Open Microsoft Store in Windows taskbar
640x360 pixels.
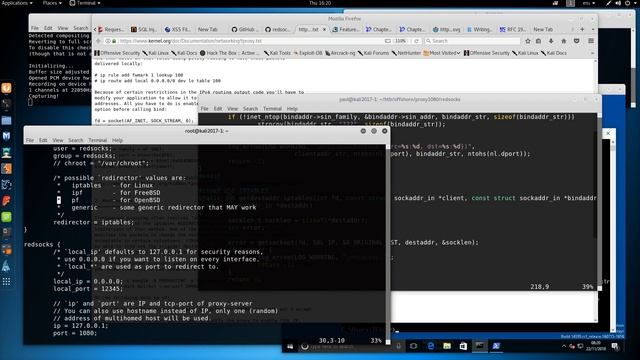coord(463,346)
